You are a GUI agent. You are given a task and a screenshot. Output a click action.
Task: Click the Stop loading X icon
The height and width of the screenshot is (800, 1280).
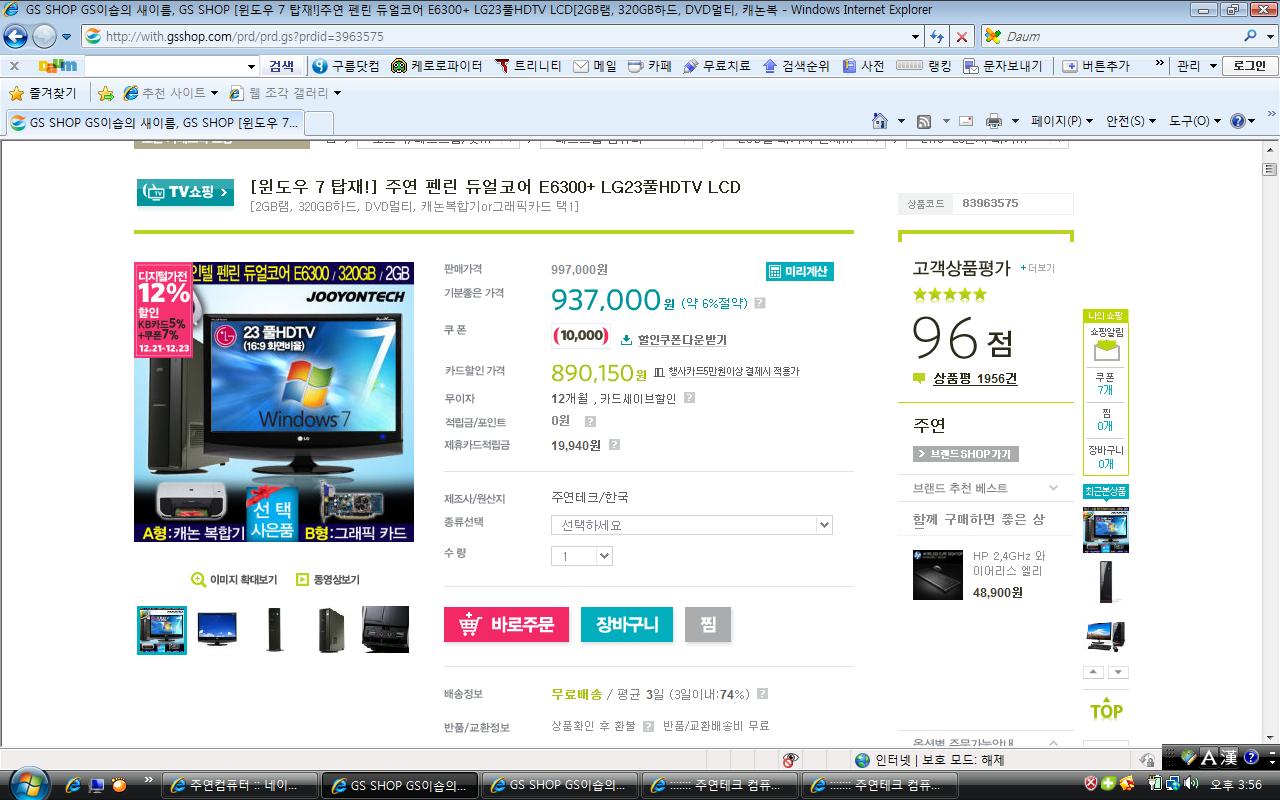[x=961, y=36]
